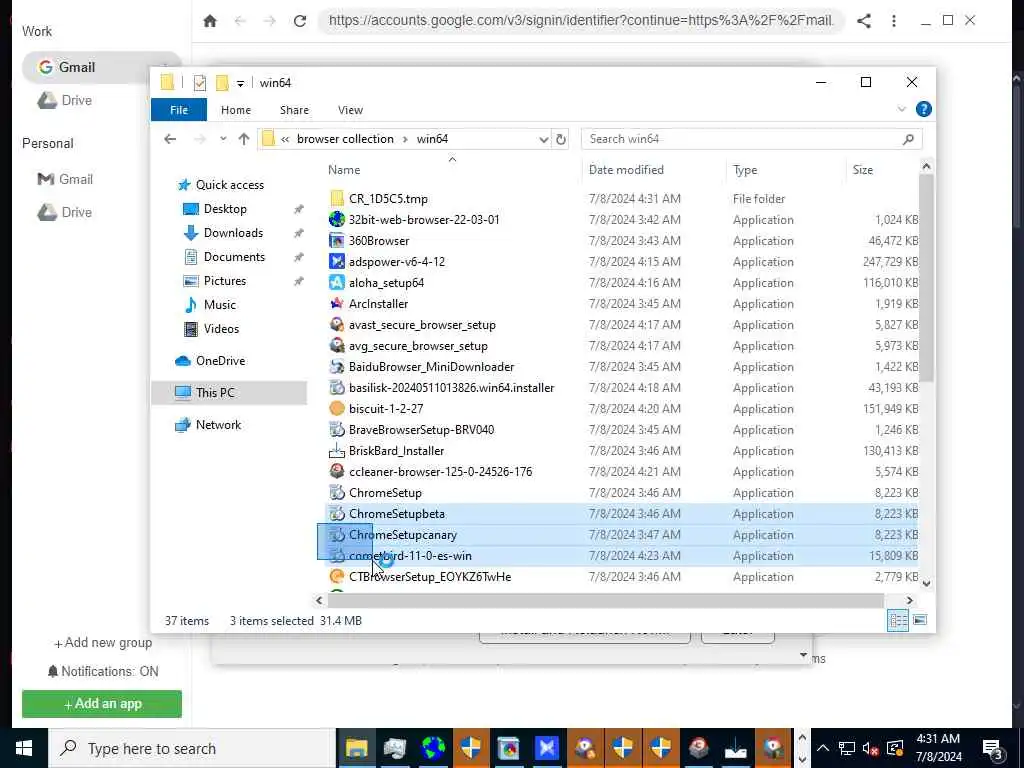Select the adspower-v6-4-12 file icon
This screenshot has height=768, width=1024.
(x=336, y=261)
